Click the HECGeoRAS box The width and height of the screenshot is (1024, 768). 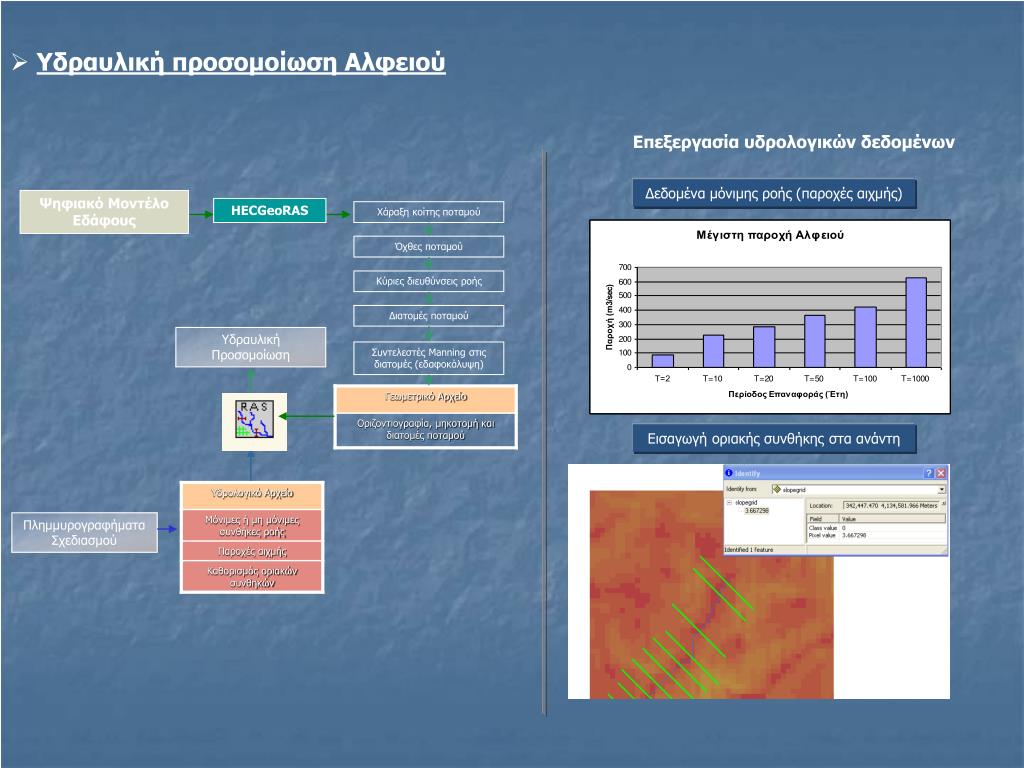click(x=270, y=210)
